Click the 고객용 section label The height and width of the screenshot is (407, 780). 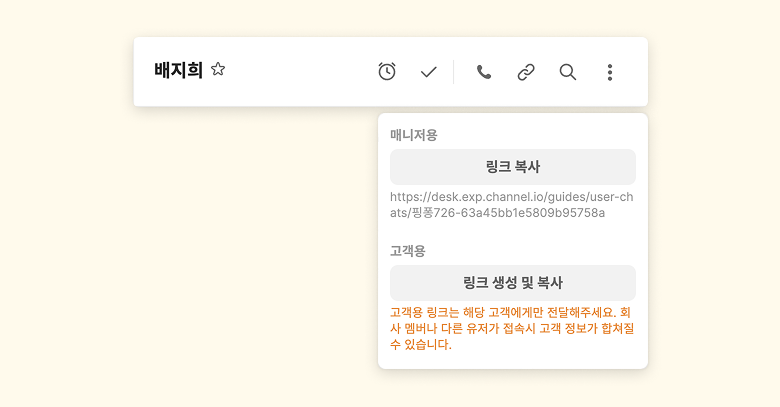(408, 251)
